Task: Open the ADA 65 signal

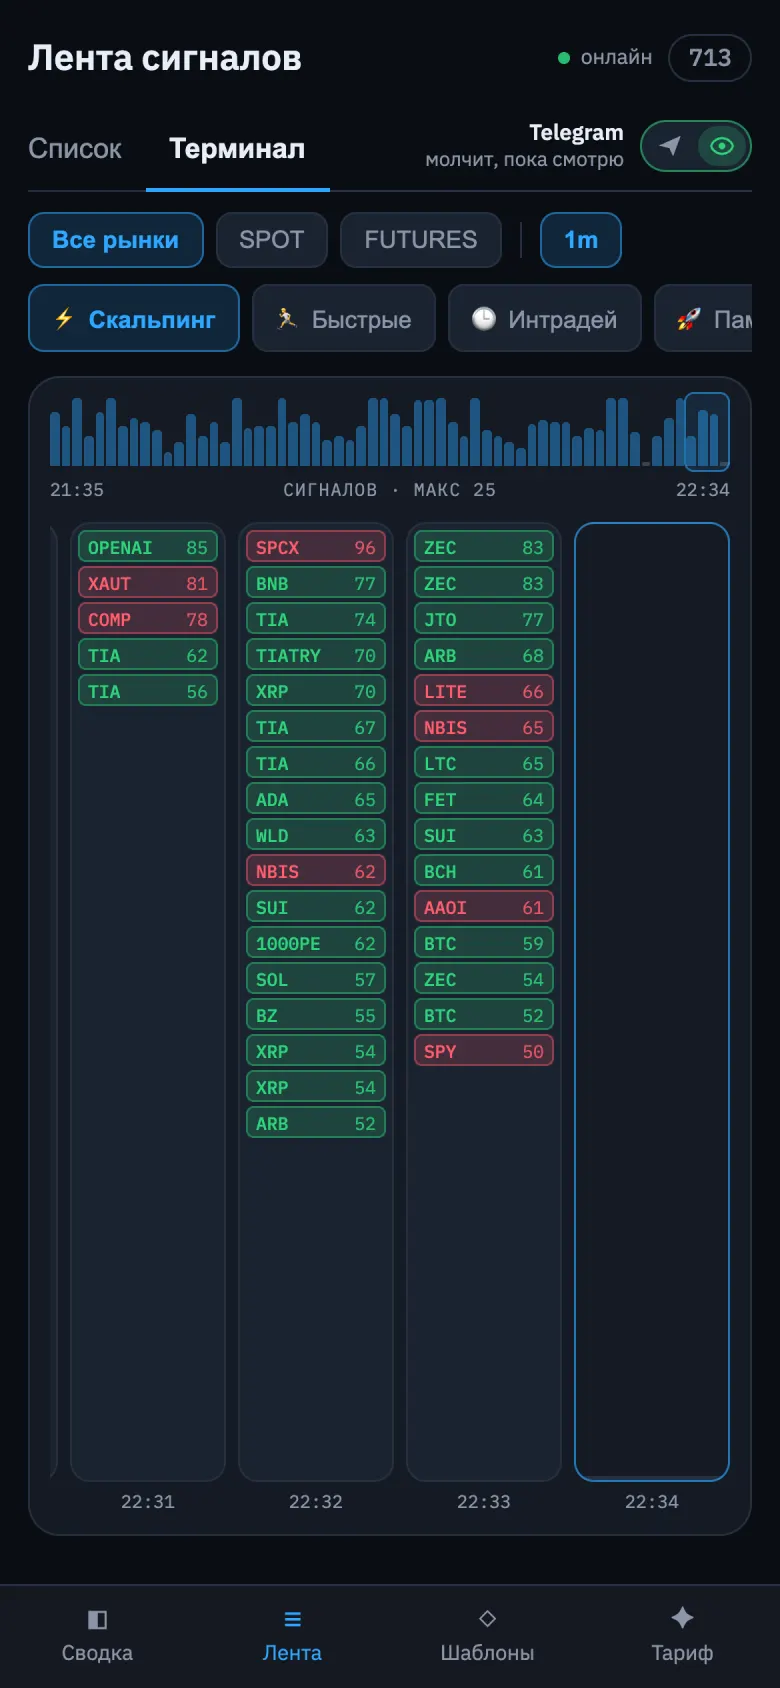Action: point(316,799)
